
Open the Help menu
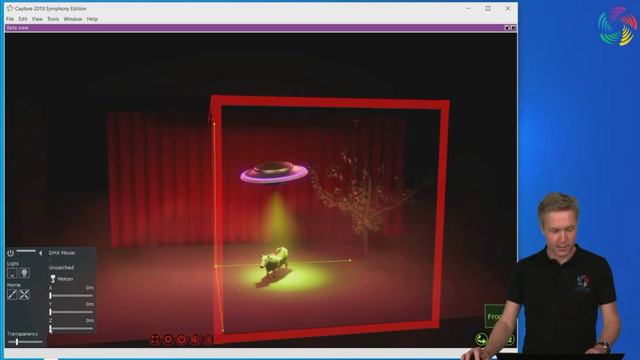[92, 19]
